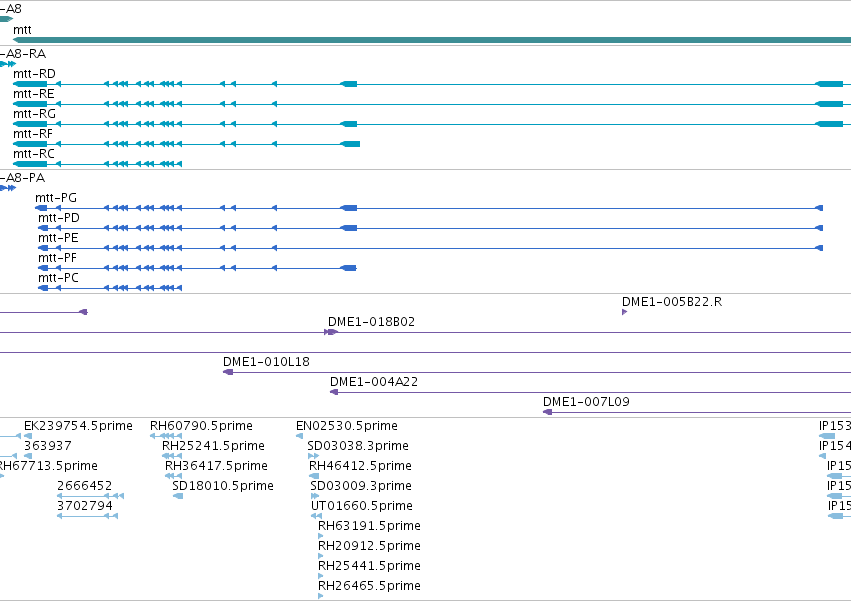Click the RH26465.5prime arrow glyph
This screenshot has height=601, width=851.
coord(321,596)
